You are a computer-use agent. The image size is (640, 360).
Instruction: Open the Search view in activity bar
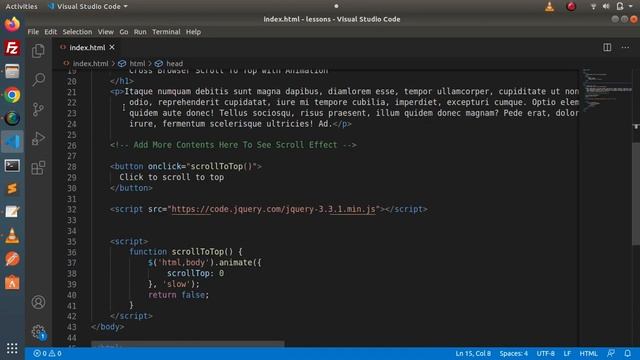[38, 79]
